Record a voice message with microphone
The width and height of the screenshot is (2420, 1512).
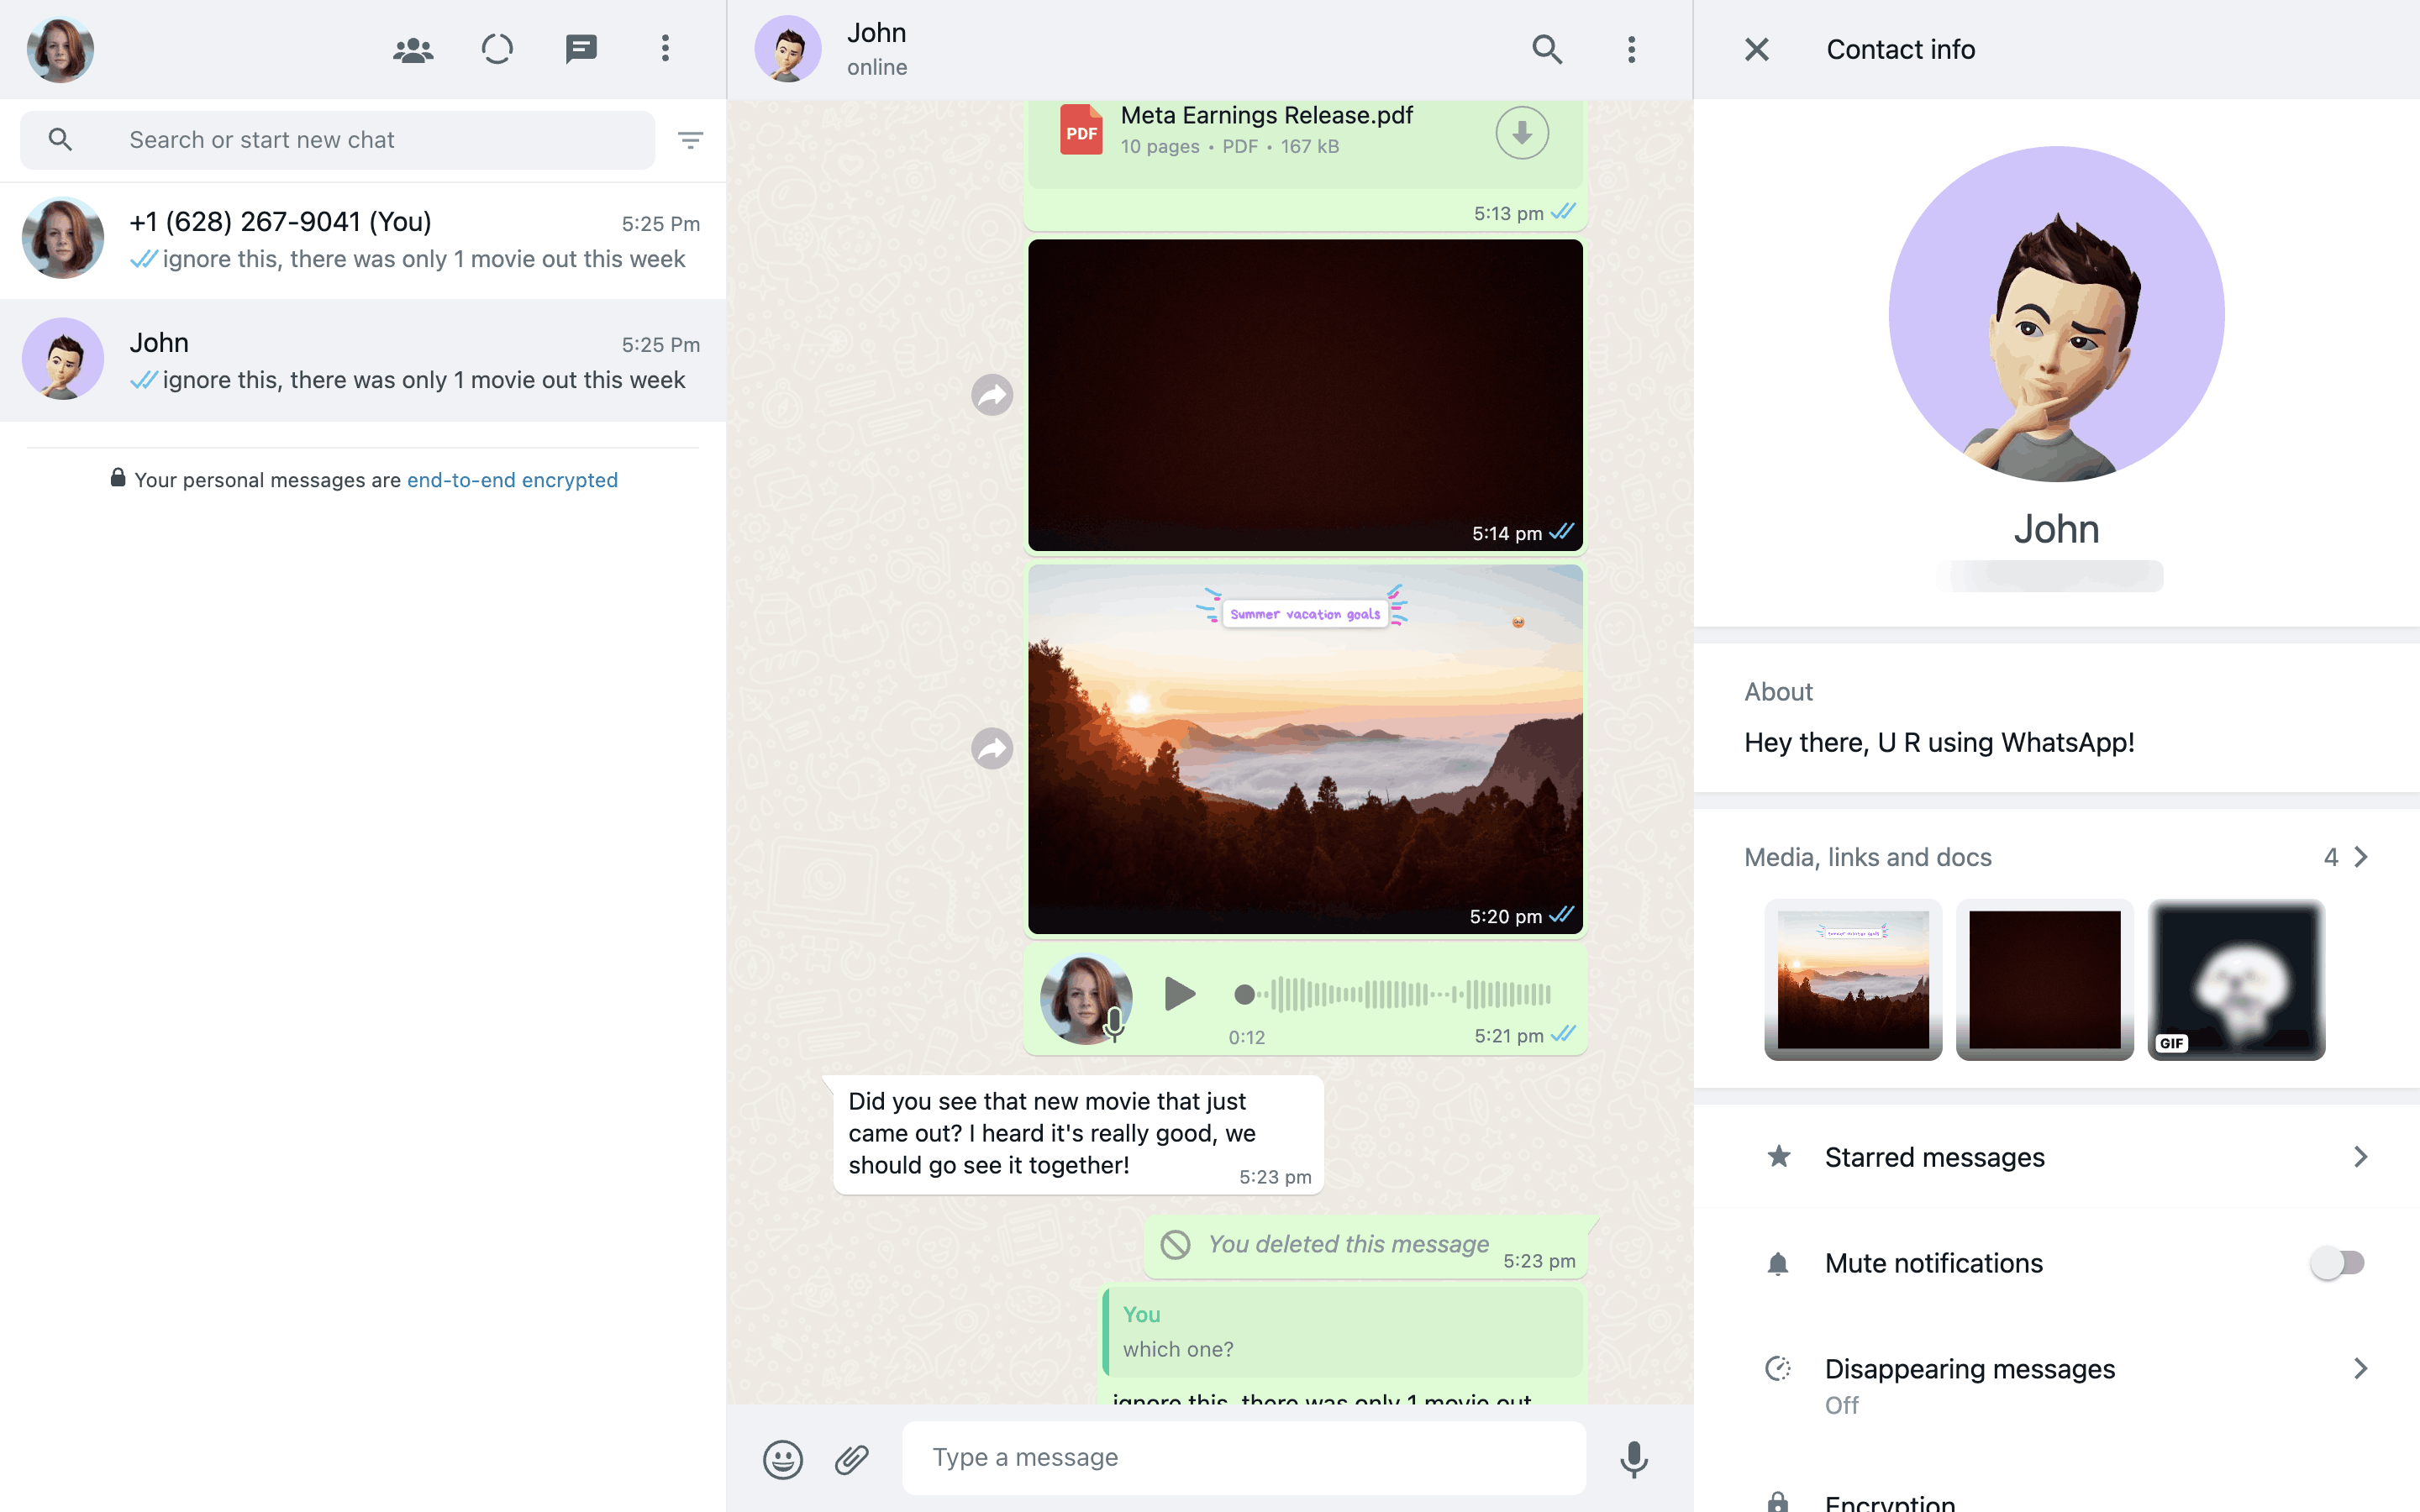click(1634, 1459)
